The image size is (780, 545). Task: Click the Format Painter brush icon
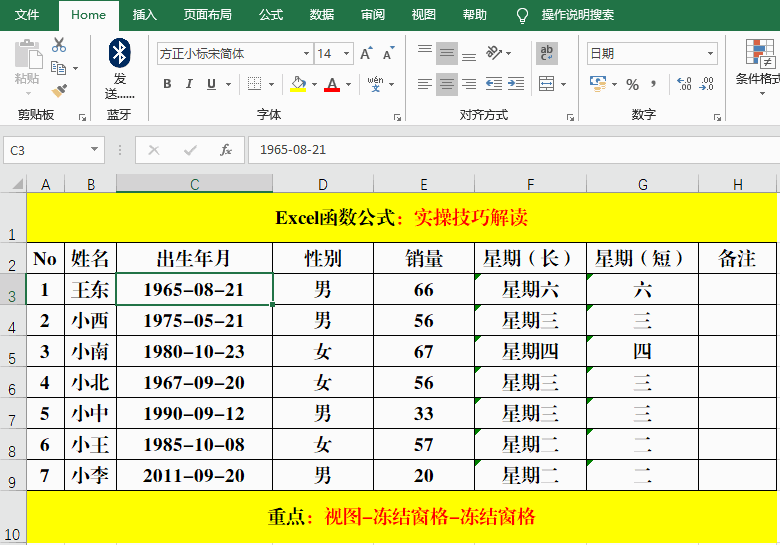pyautogui.click(x=59, y=90)
